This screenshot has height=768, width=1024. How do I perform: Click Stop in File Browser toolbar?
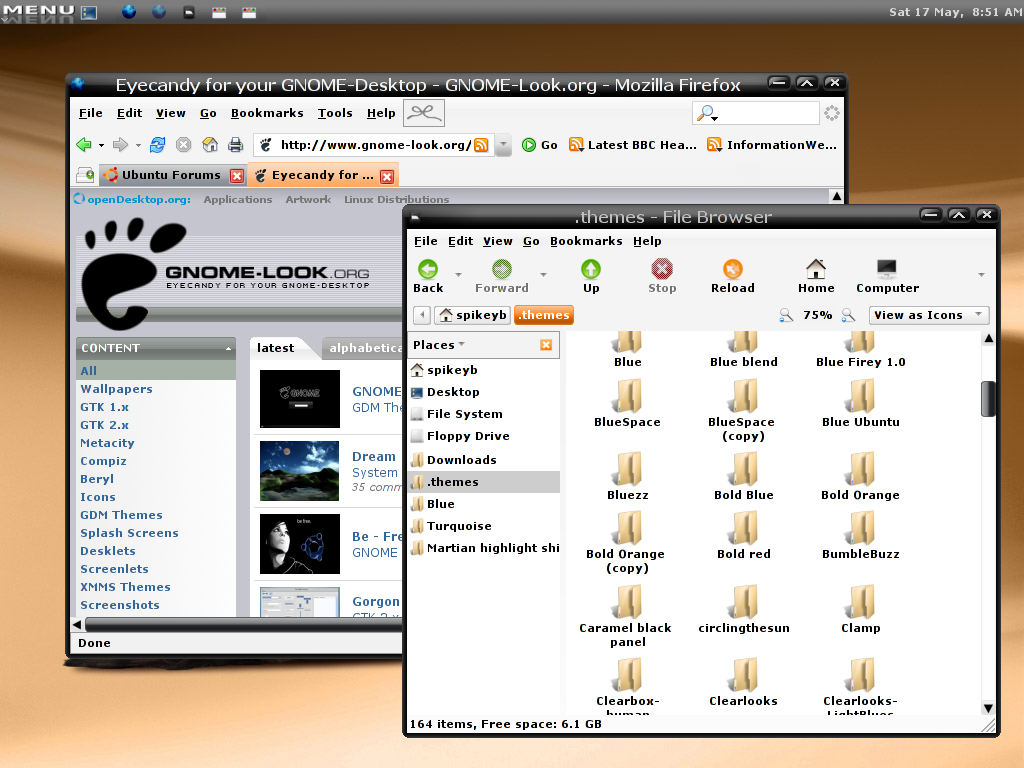pos(662,276)
